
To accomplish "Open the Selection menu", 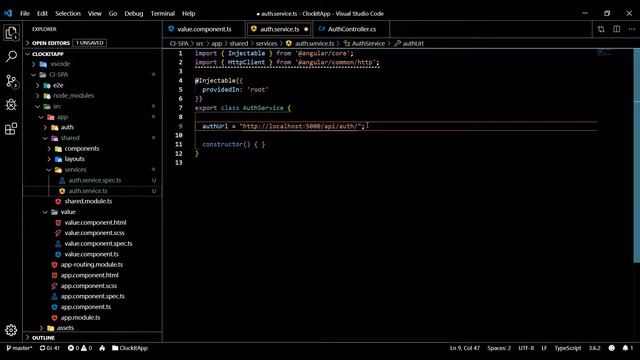I will (x=68, y=13).
